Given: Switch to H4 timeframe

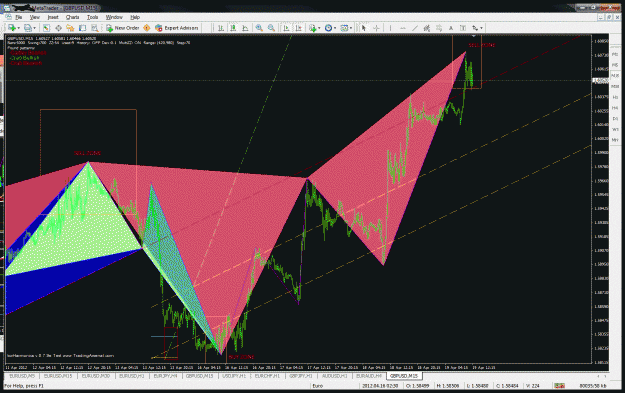Looking at the screenshot, I should point(615,108).
